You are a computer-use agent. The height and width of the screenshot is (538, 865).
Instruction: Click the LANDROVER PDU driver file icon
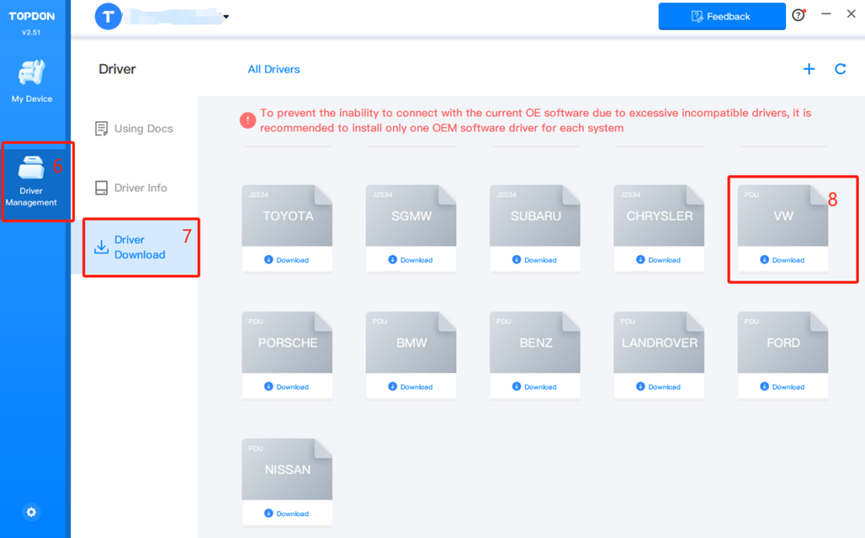(659, 342)
